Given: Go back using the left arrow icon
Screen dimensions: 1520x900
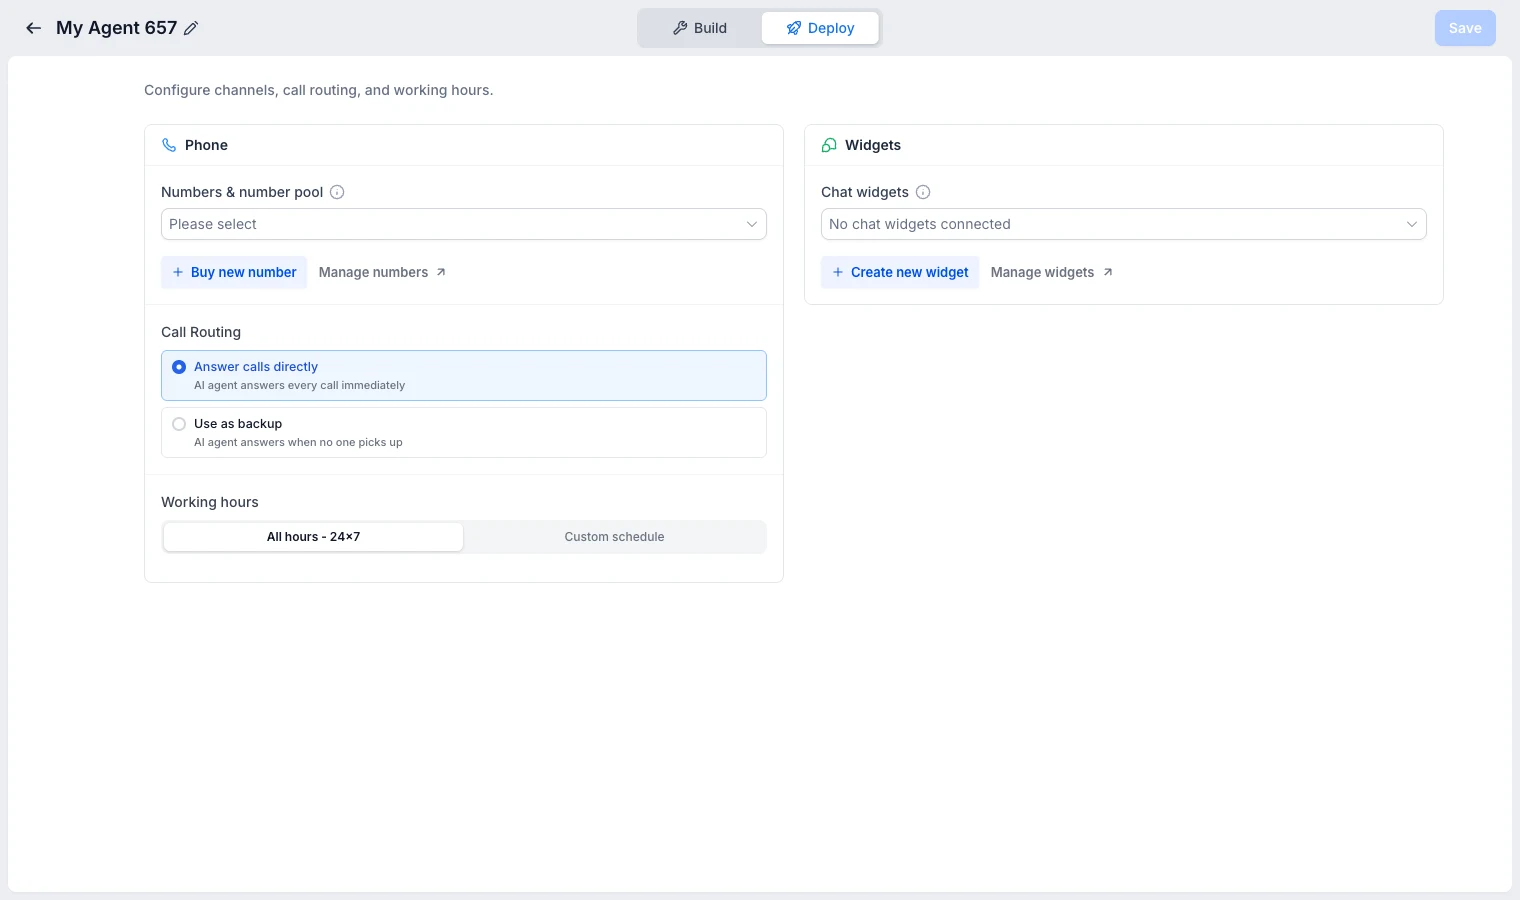Looking at the screenshot, I should (x=34, y=28).
